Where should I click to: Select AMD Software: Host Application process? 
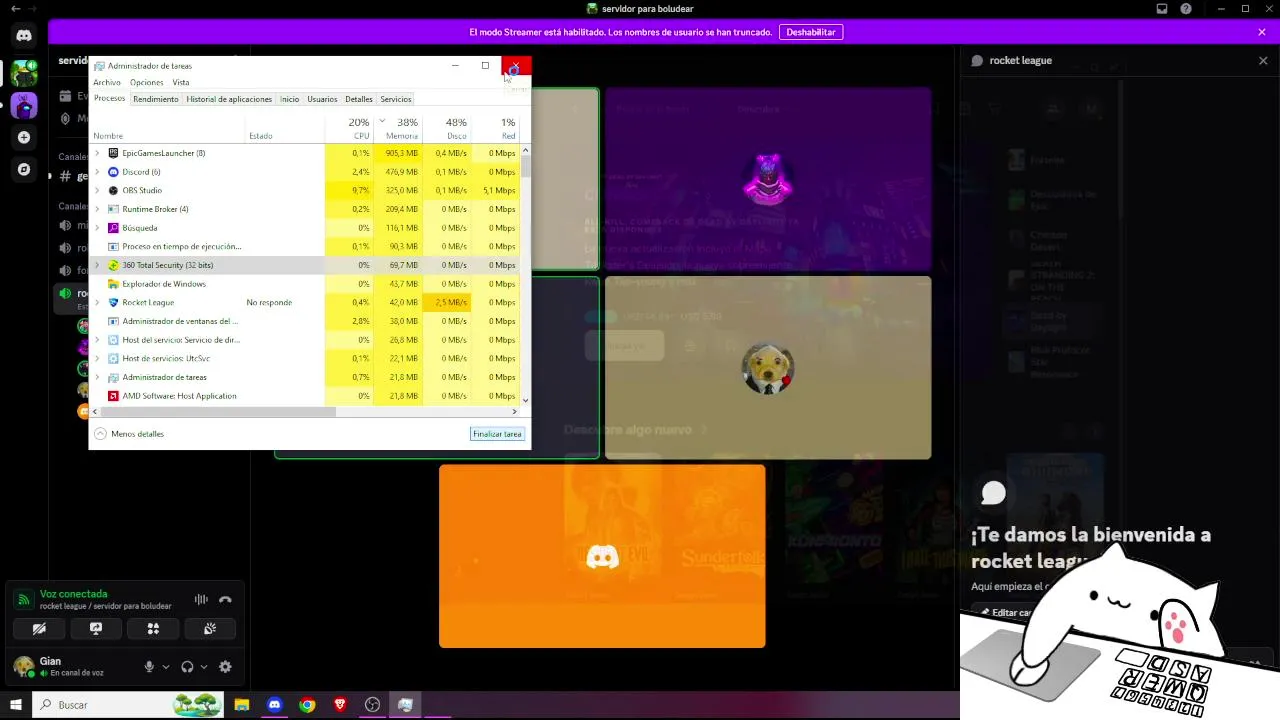(305, 396)
